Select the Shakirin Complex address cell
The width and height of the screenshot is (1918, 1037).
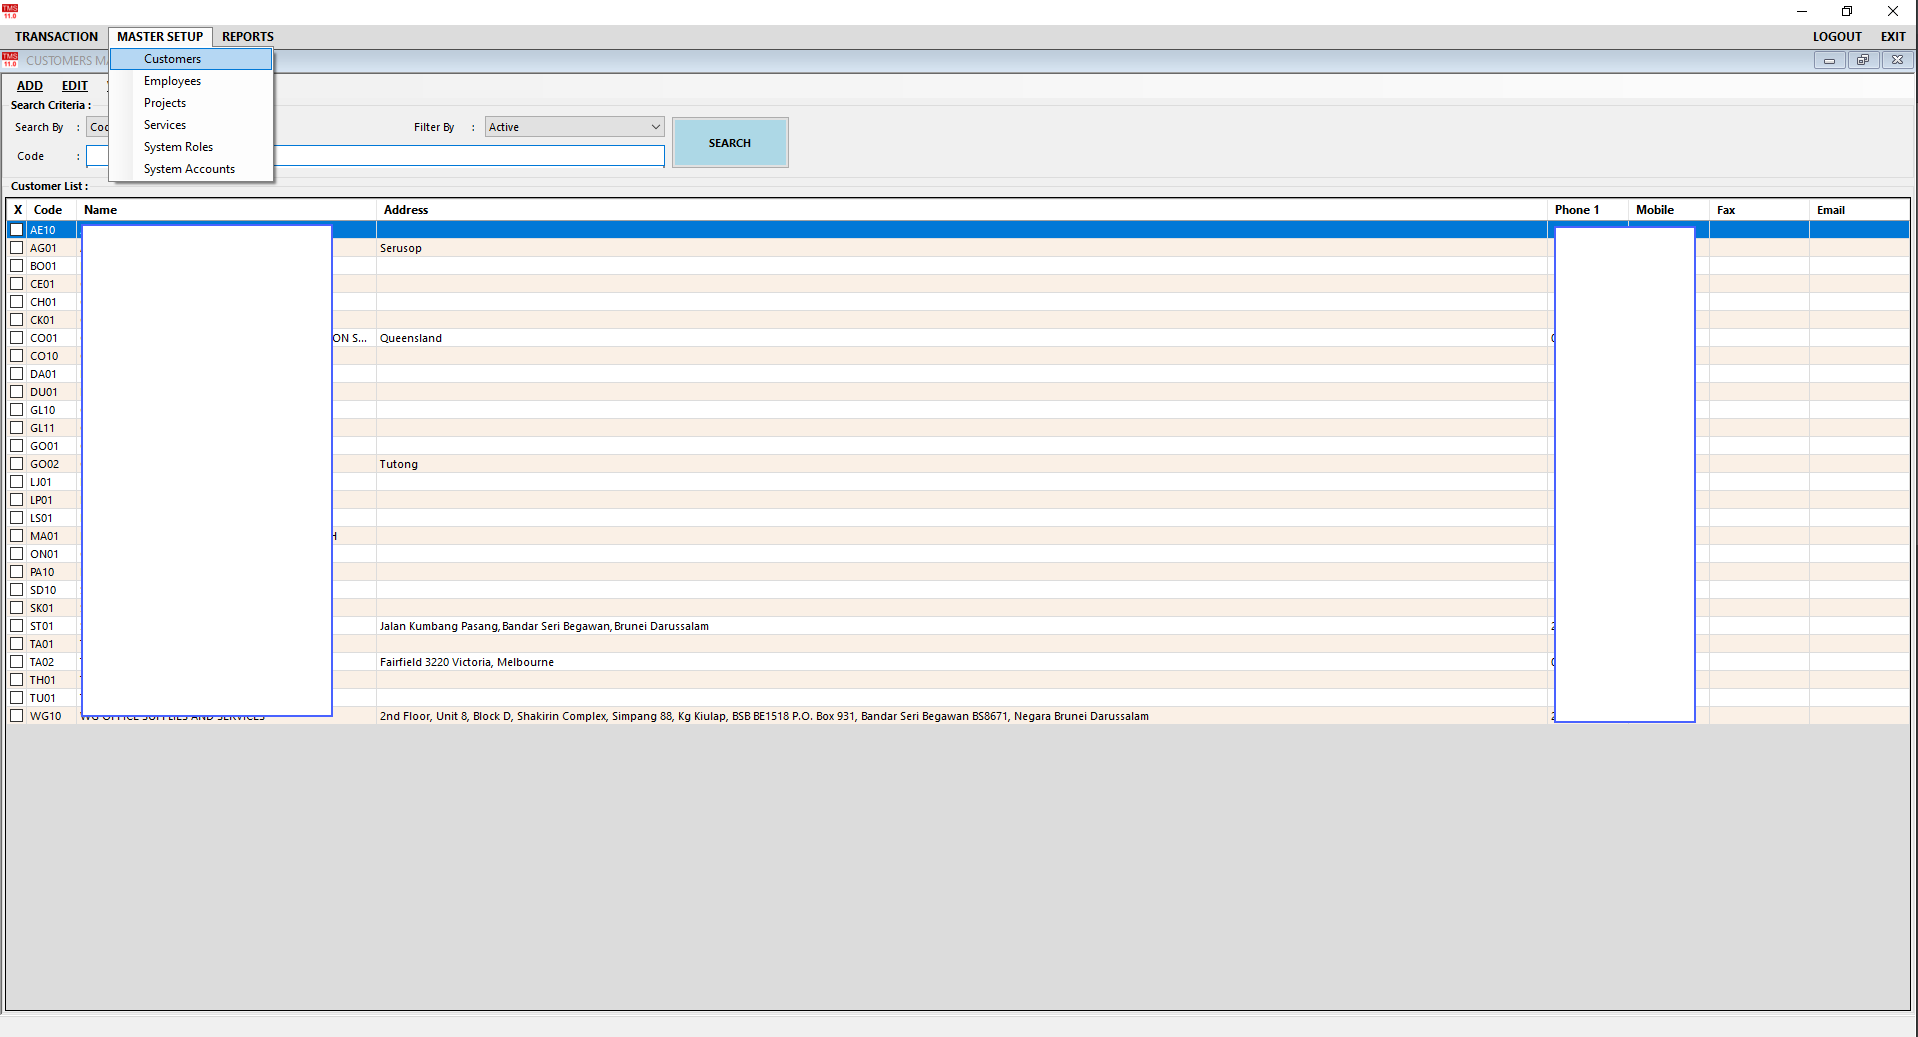coord(962,716)
